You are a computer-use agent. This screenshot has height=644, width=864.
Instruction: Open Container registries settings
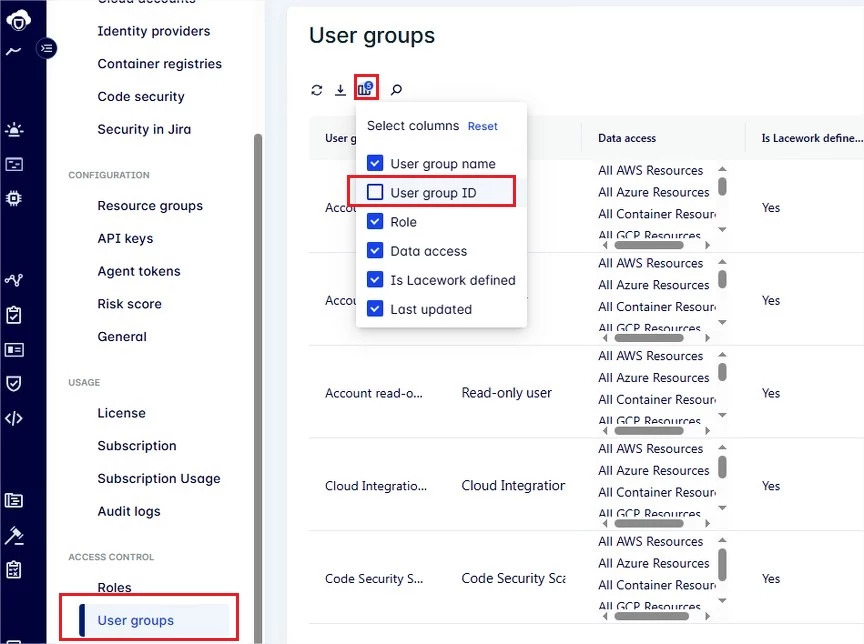tap(160, 64)
